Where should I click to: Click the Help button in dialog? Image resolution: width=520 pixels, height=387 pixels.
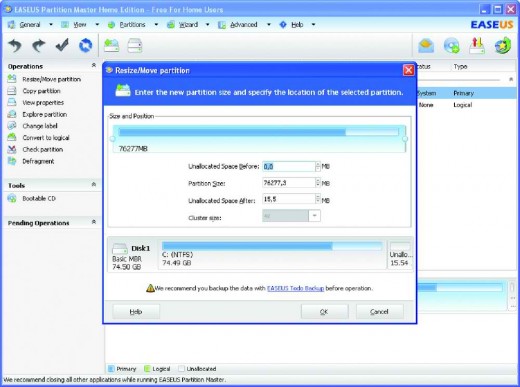coord(136,312)
